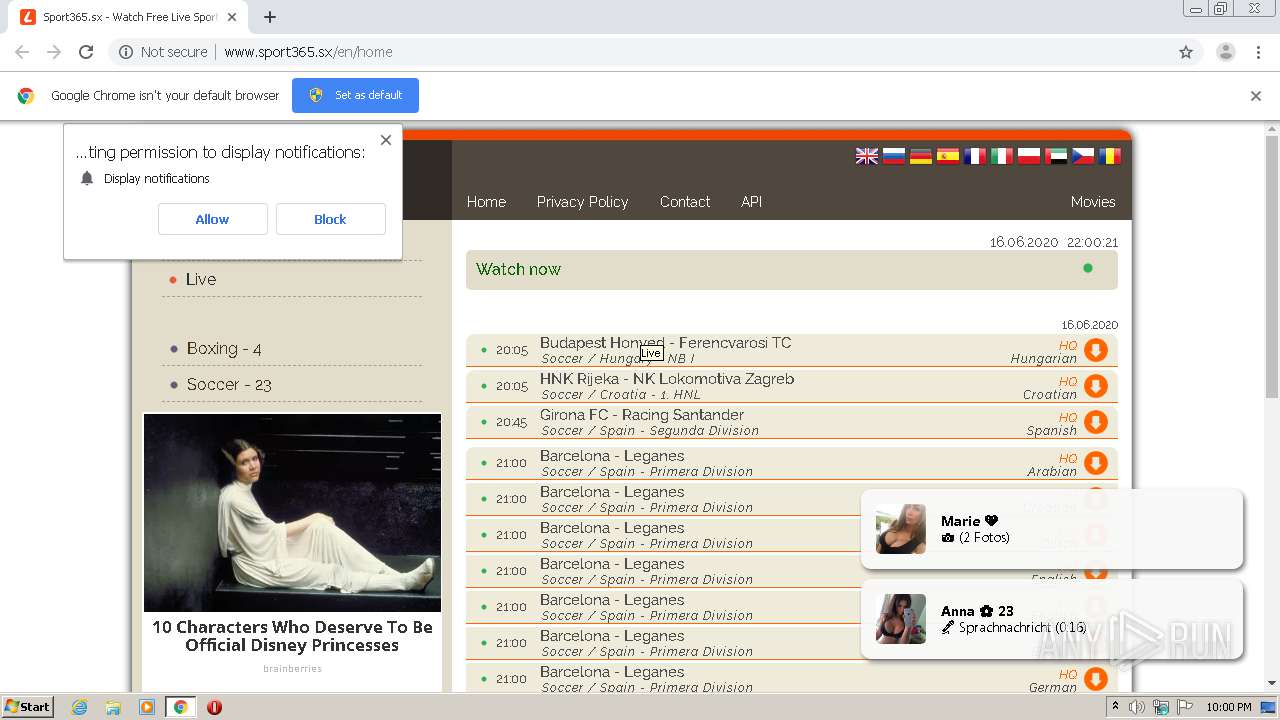The height and width of the screenshot is (720, 1280).
Task: Open the Chrome profile avatar
Action: (1226, 52)
